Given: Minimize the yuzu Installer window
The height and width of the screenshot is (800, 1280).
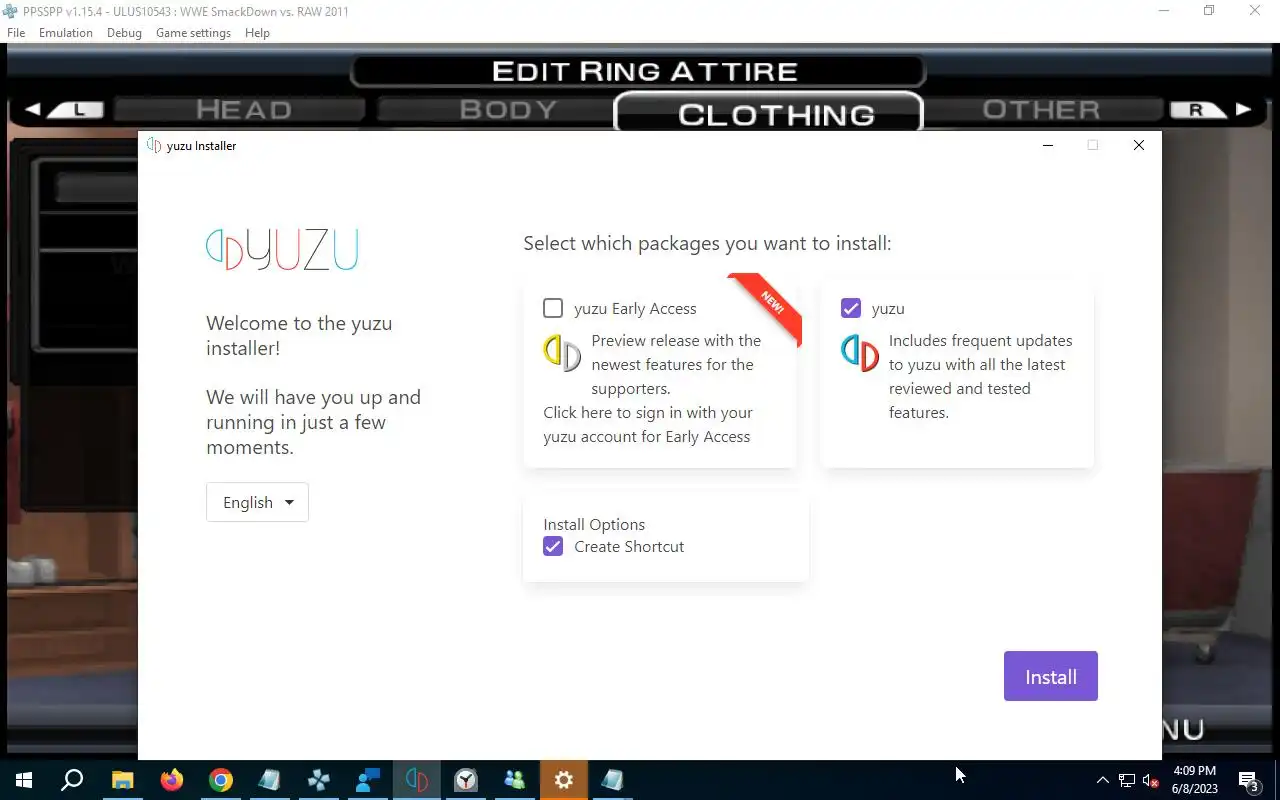Looking at the screenshot, I should pyautogui.click(x=1047, y=145).
